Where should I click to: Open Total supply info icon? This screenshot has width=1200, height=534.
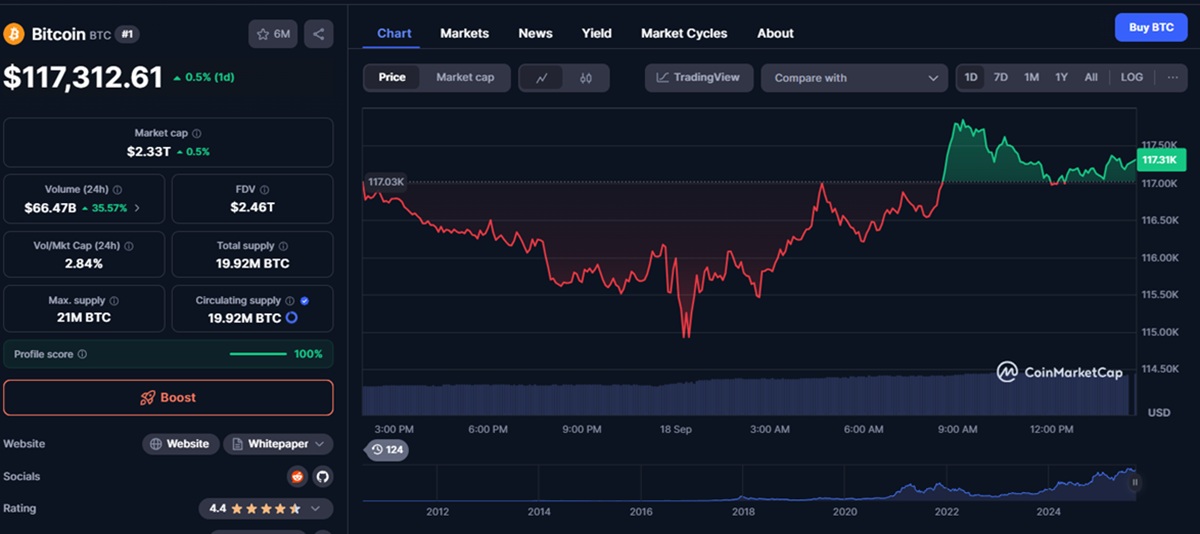point(284,245)
